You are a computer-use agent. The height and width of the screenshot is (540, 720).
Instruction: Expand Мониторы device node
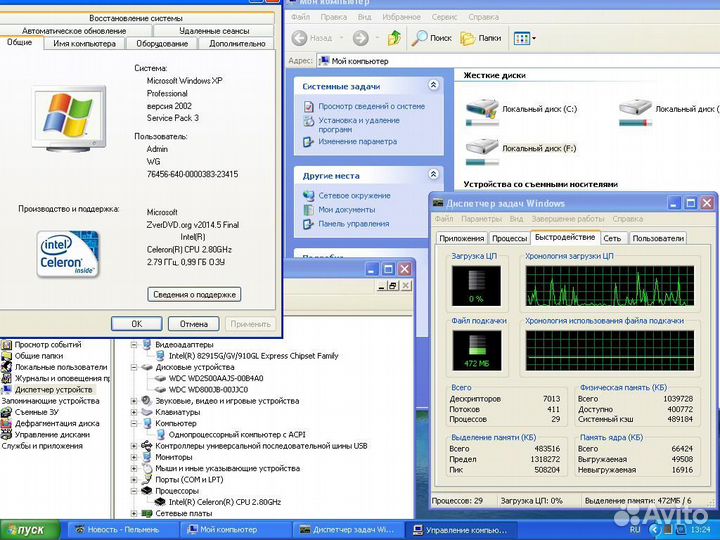(134, 457)
